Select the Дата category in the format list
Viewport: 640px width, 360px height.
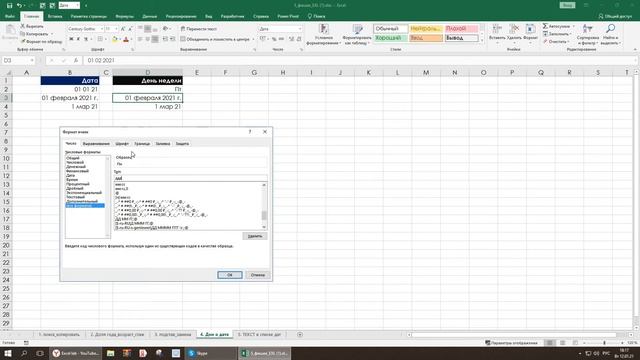(71, 175)
